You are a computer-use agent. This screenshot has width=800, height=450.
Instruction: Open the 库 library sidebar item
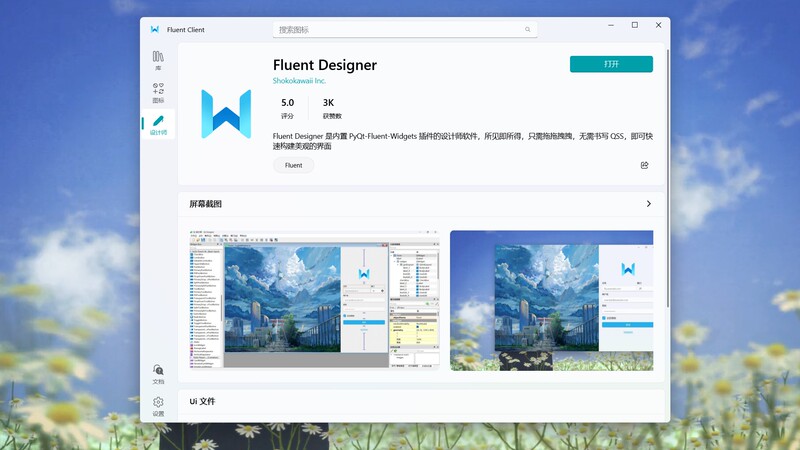pos(158,61)
